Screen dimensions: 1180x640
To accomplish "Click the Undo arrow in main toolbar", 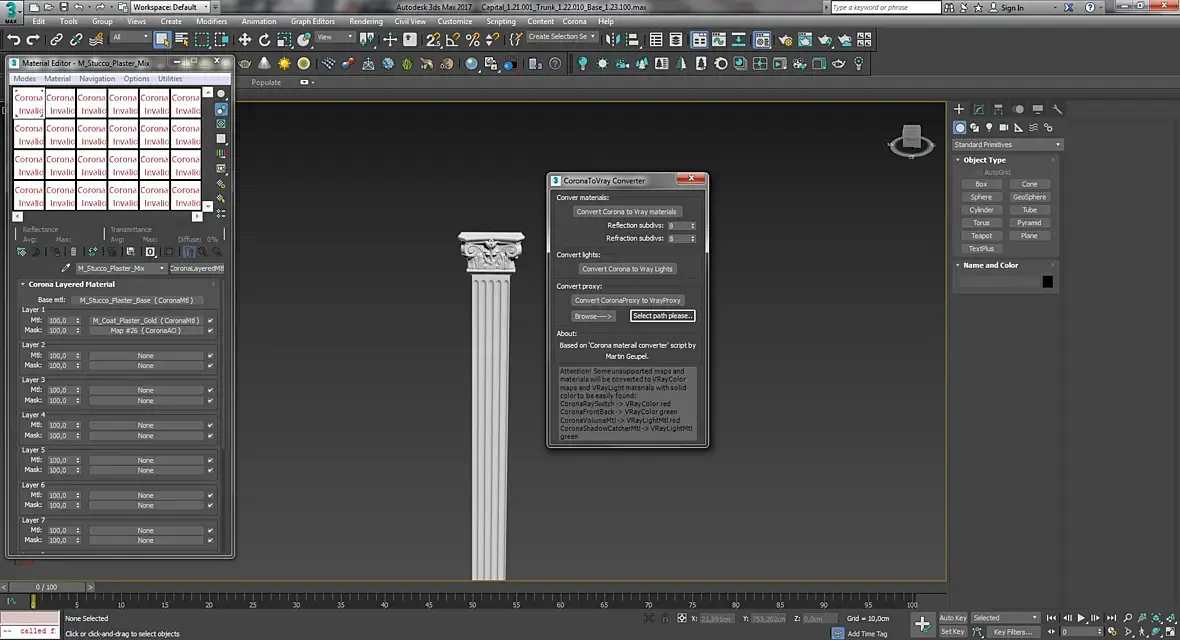I will click(14, 40).
